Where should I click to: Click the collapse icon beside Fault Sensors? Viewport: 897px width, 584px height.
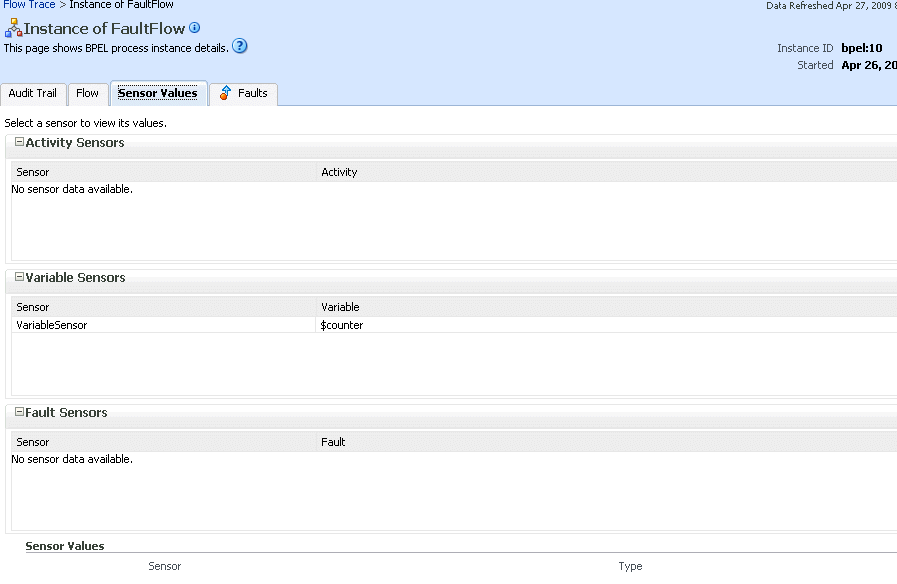pos(18,413)
